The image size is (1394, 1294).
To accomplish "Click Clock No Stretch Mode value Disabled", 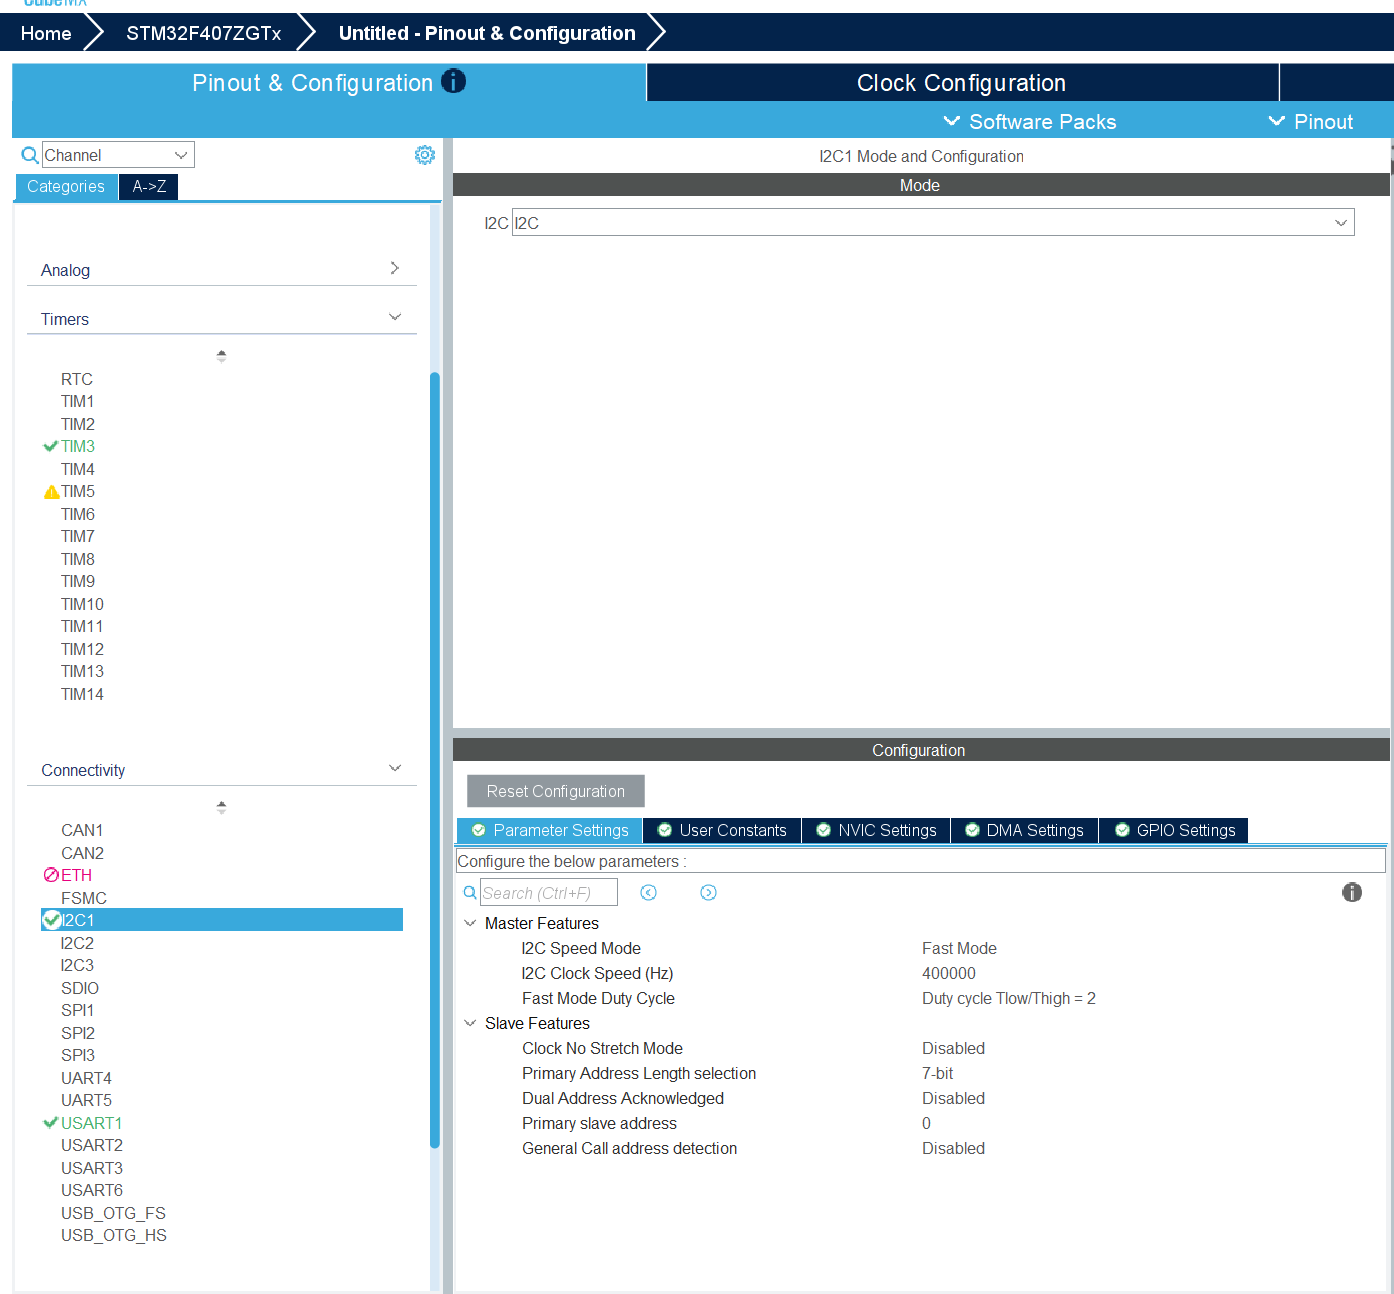I will point(953,1048).
